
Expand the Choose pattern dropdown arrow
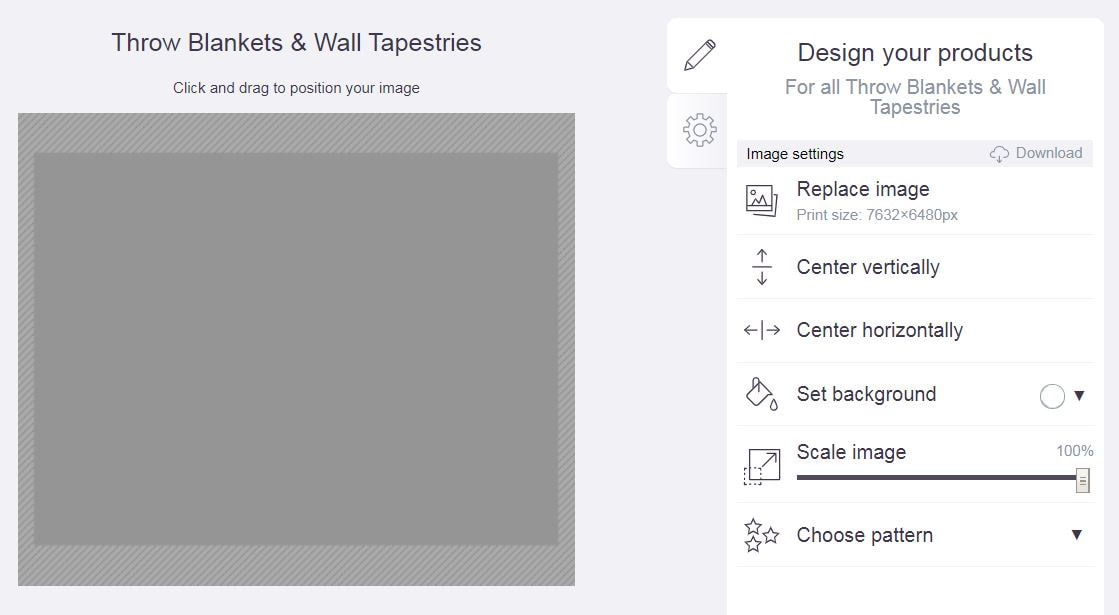point(1077,534)
